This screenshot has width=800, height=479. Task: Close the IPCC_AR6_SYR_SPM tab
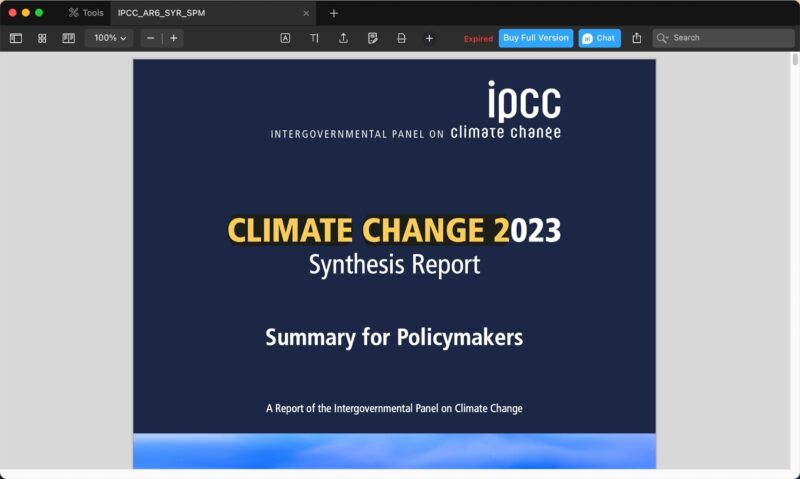tap(306, 13)
